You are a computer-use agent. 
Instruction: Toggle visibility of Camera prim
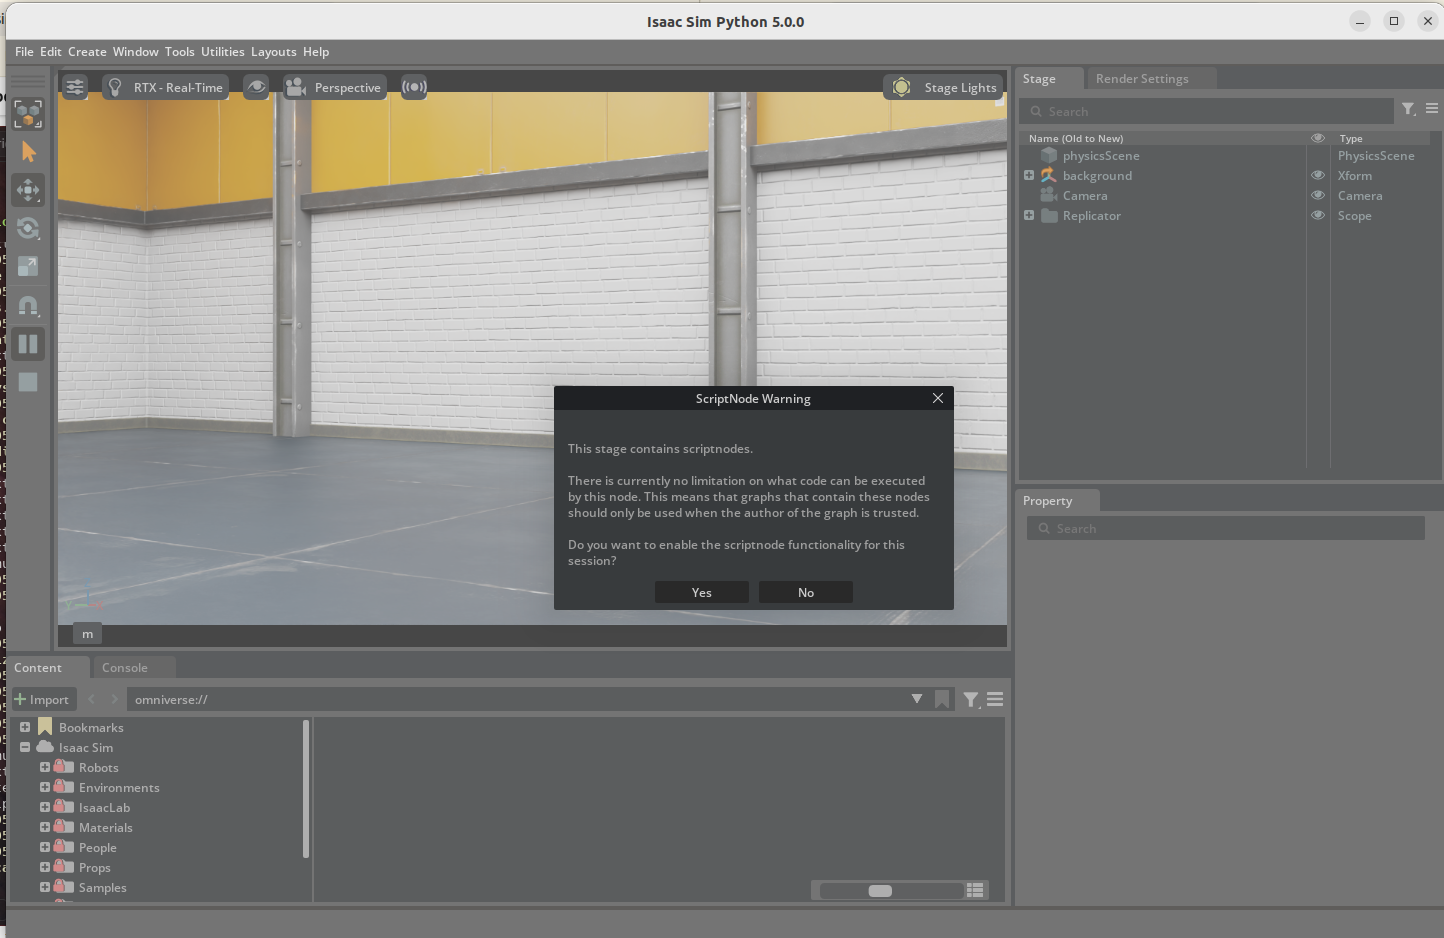pos(1318,195)
